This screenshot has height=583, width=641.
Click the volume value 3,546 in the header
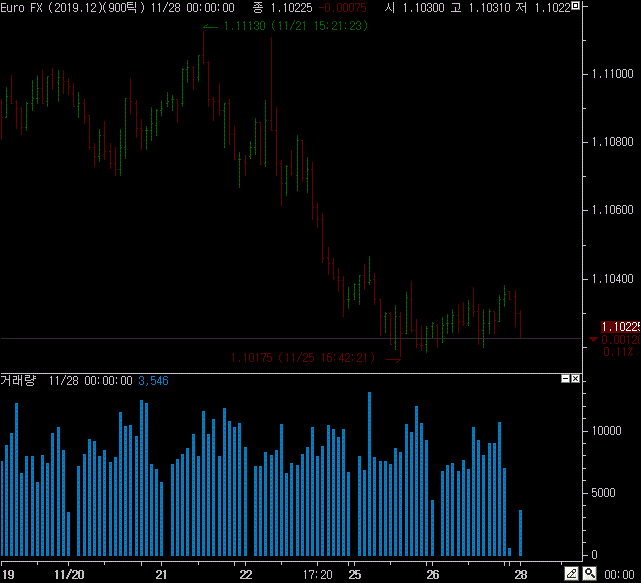[x=154, y=381]
